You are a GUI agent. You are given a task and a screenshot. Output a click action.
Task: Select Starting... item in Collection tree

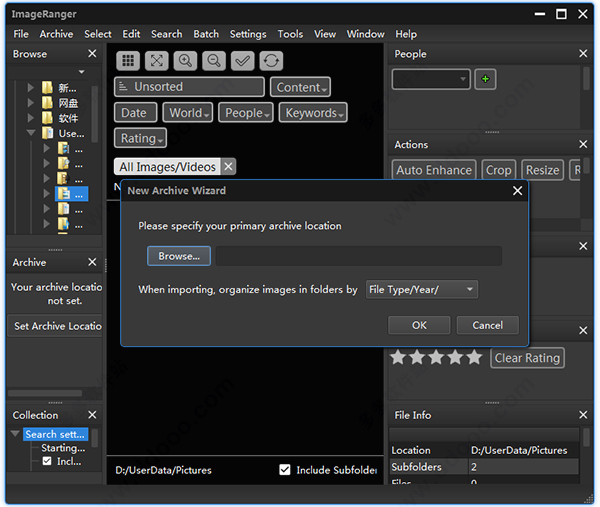click(63, 448)
